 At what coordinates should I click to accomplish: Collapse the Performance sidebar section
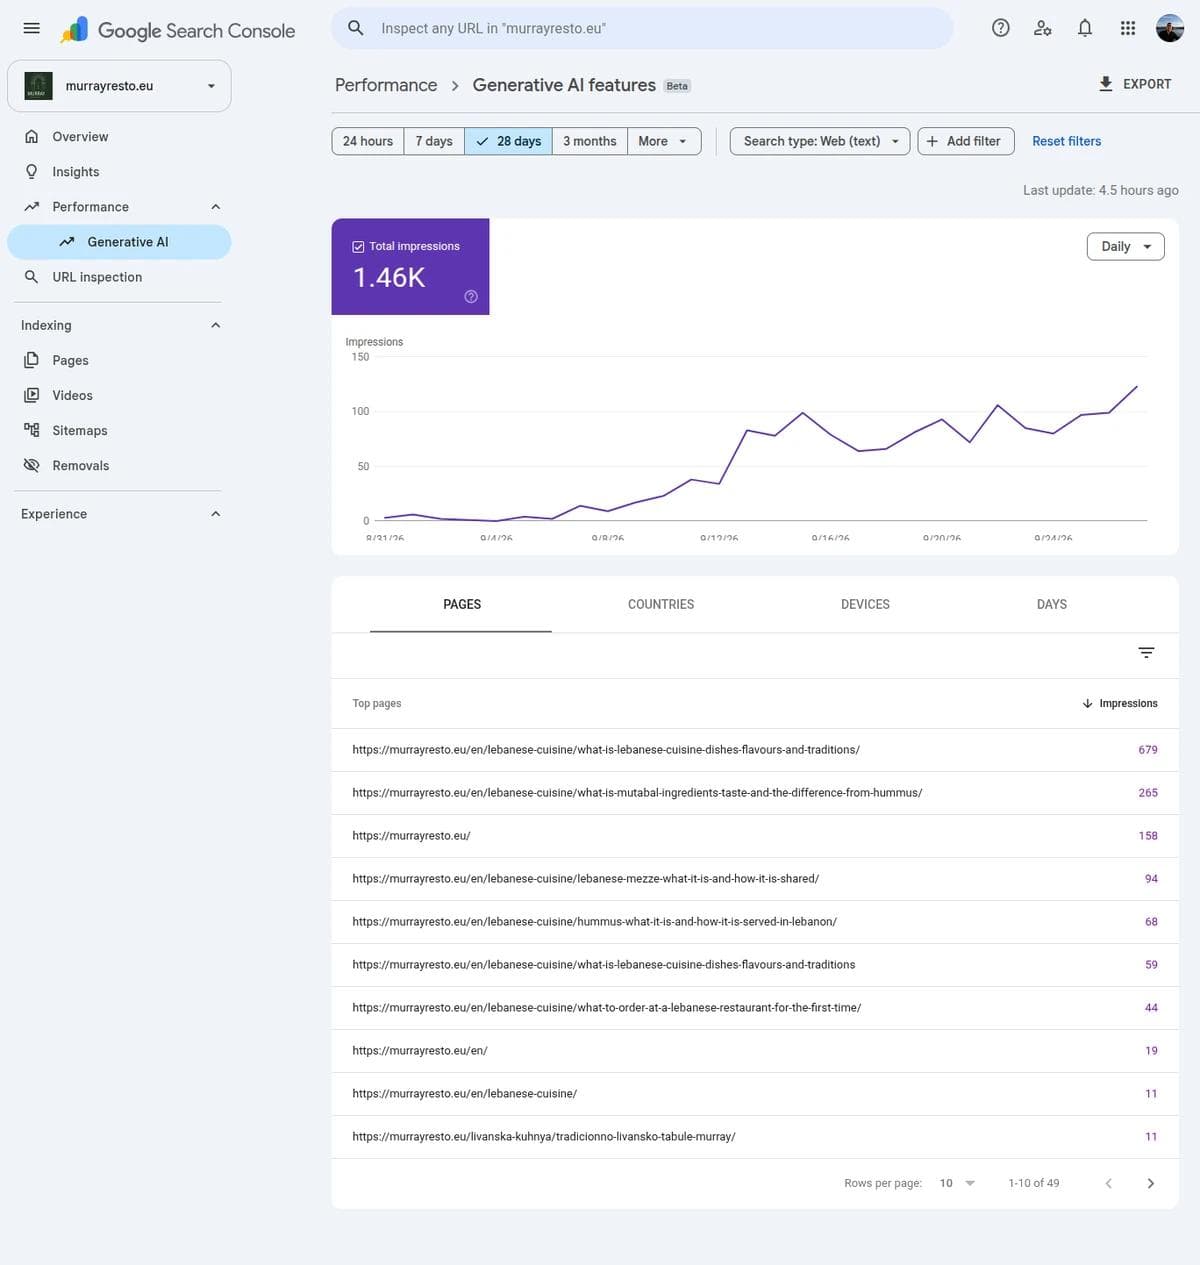tap(215, 206)
